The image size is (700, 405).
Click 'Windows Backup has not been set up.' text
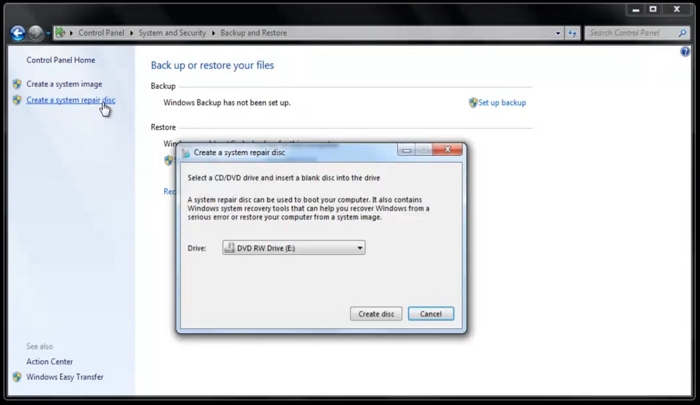click(x=227, y=103)
